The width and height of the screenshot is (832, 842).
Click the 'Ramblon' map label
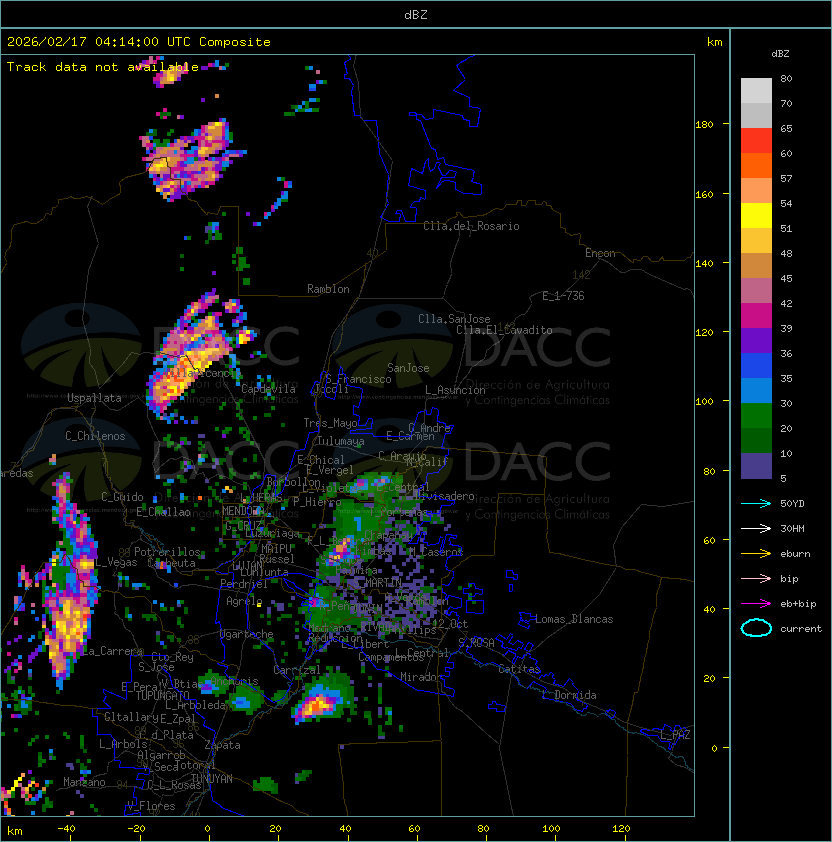click(x=328, y=289)
